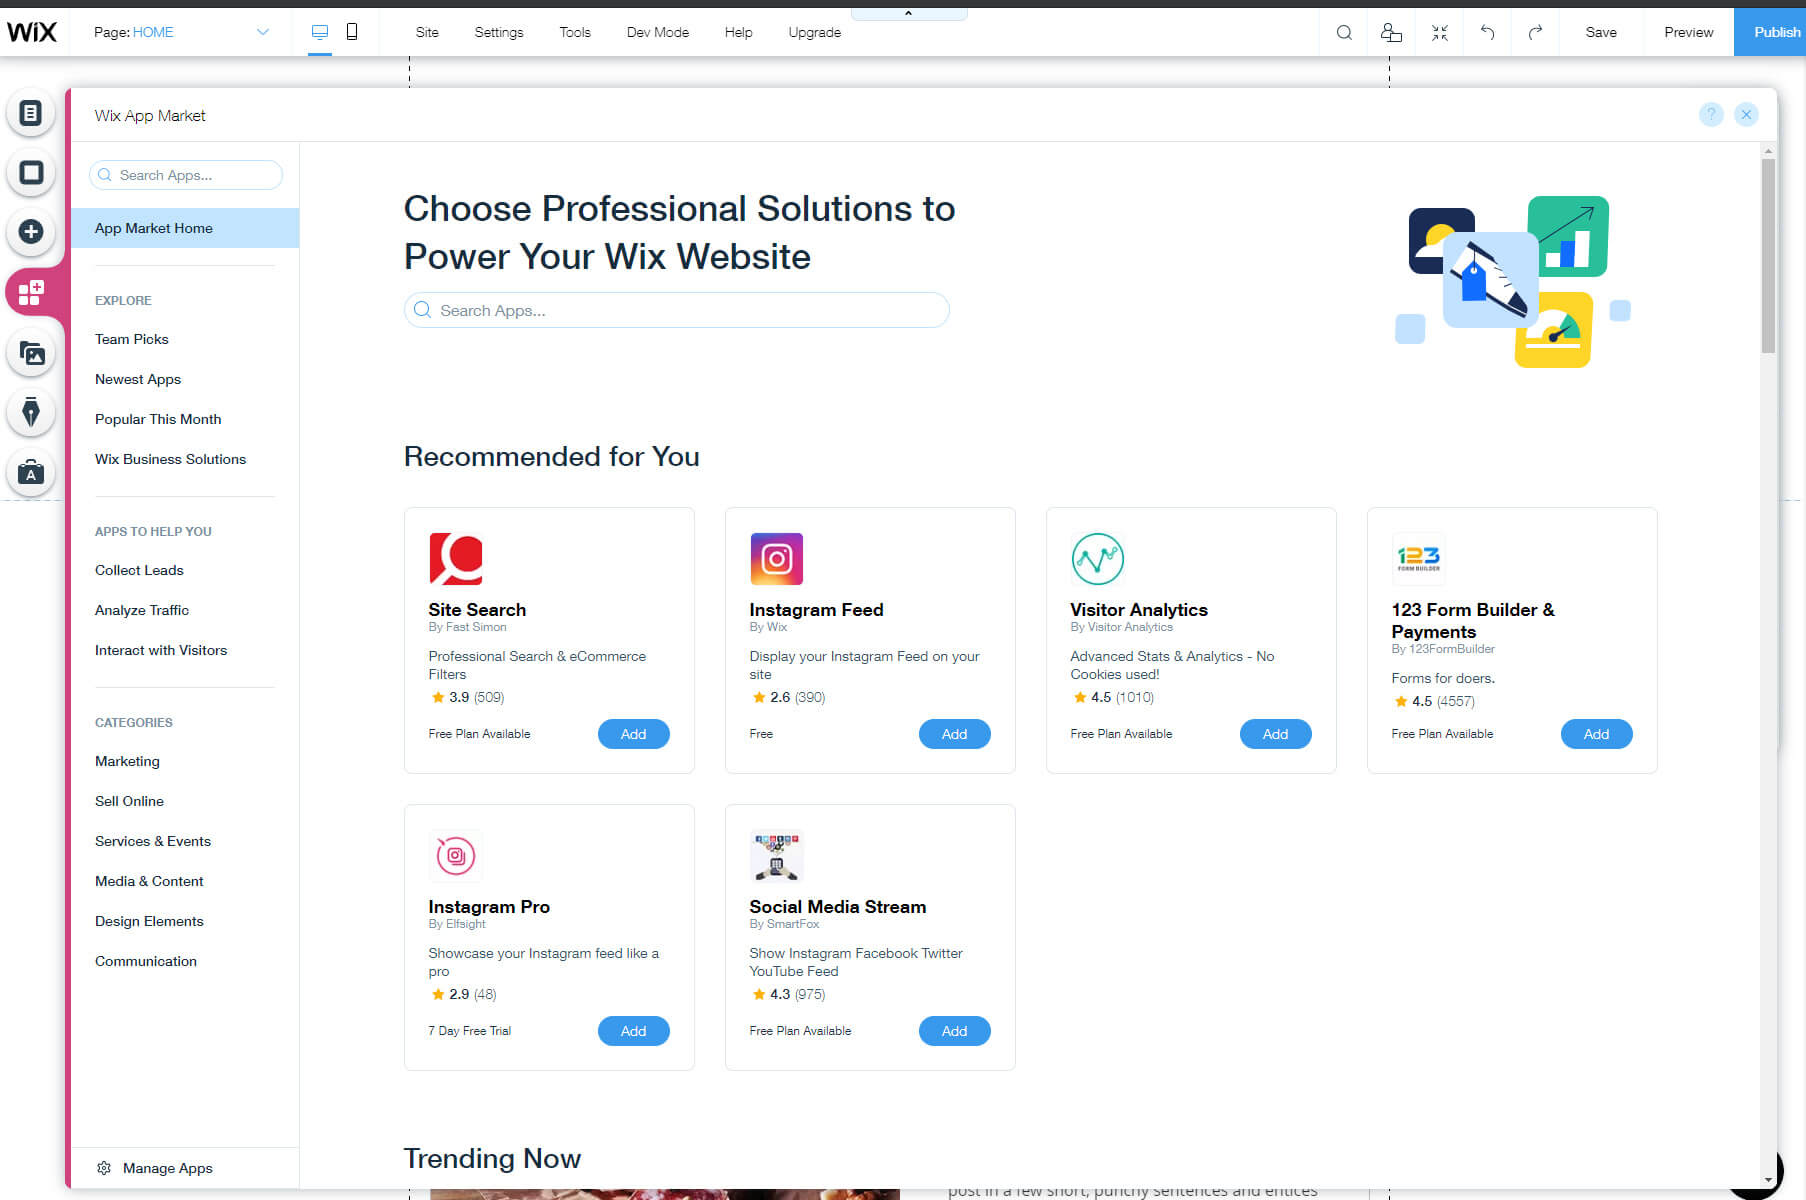Viewport: 1806px width, 1200px height.
Task: Select the pen nib sidebar icon
Action: (x=31, y=412)
